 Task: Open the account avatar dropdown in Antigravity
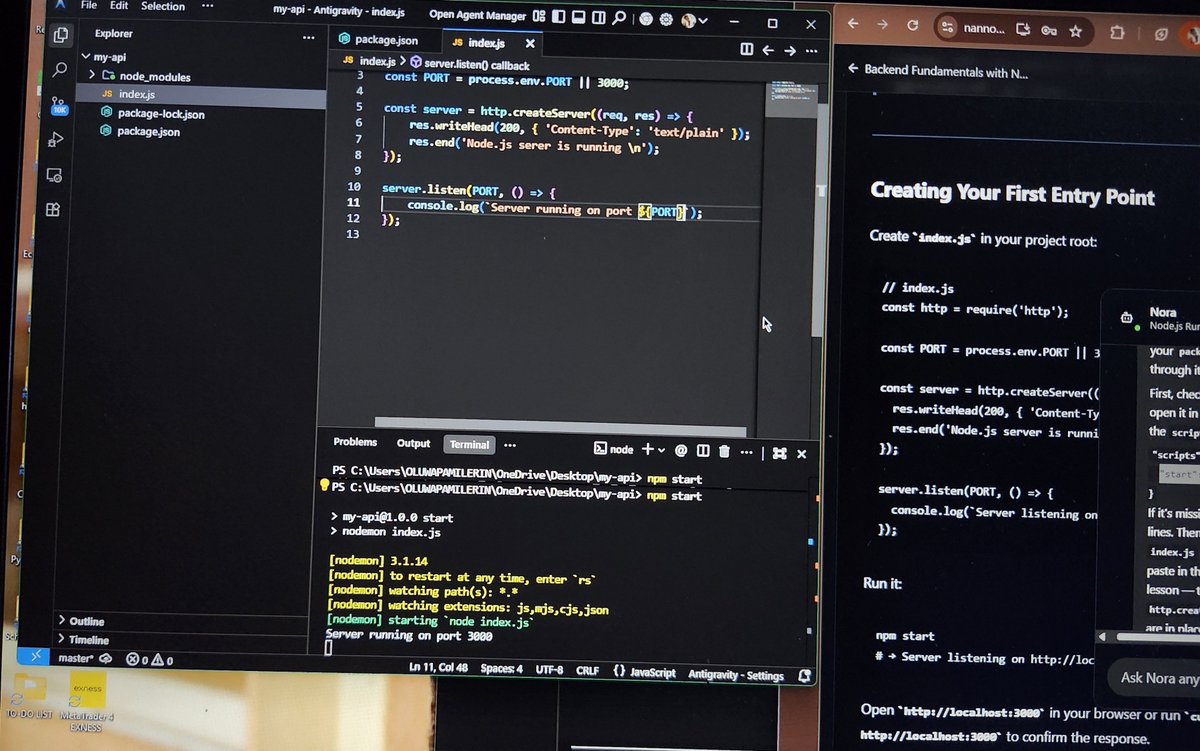coord(695,20)
